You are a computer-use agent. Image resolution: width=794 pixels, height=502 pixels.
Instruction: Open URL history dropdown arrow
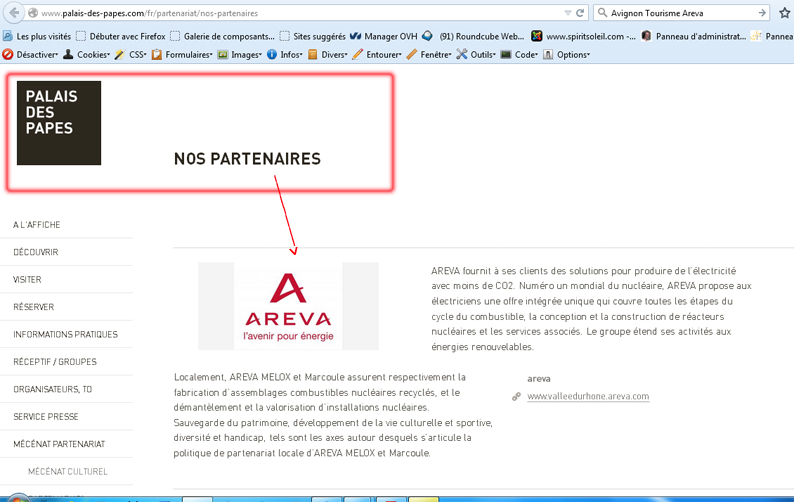(x=568, y=13)
